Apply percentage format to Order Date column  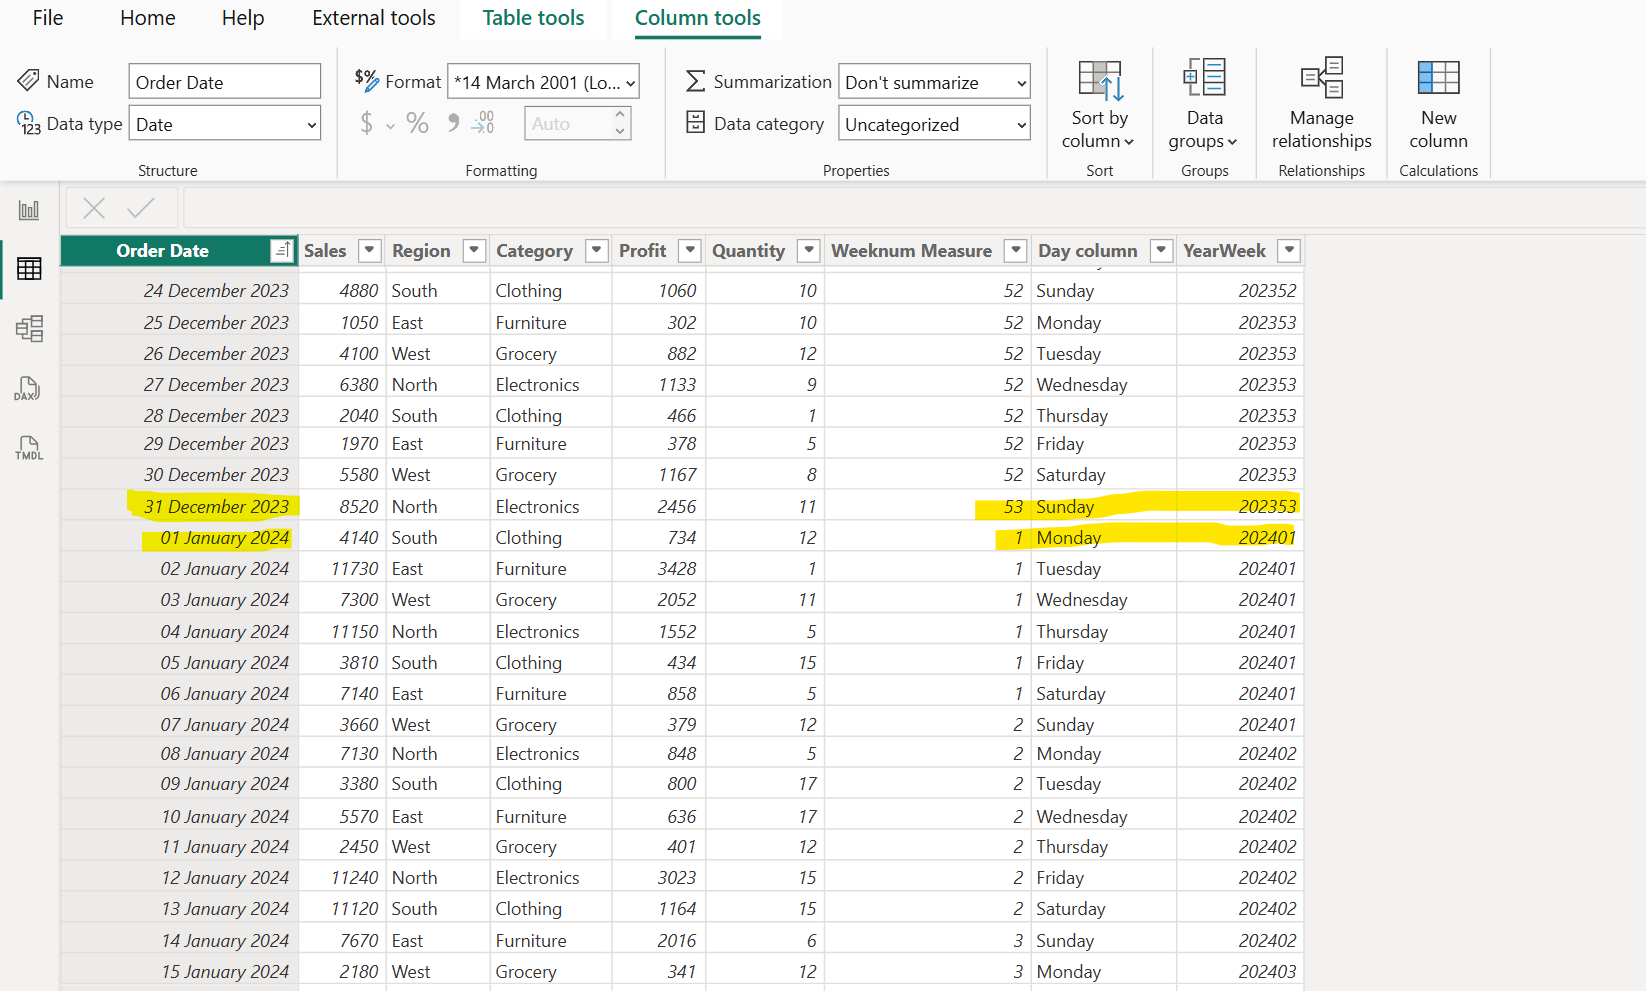[x=417, y=124]
